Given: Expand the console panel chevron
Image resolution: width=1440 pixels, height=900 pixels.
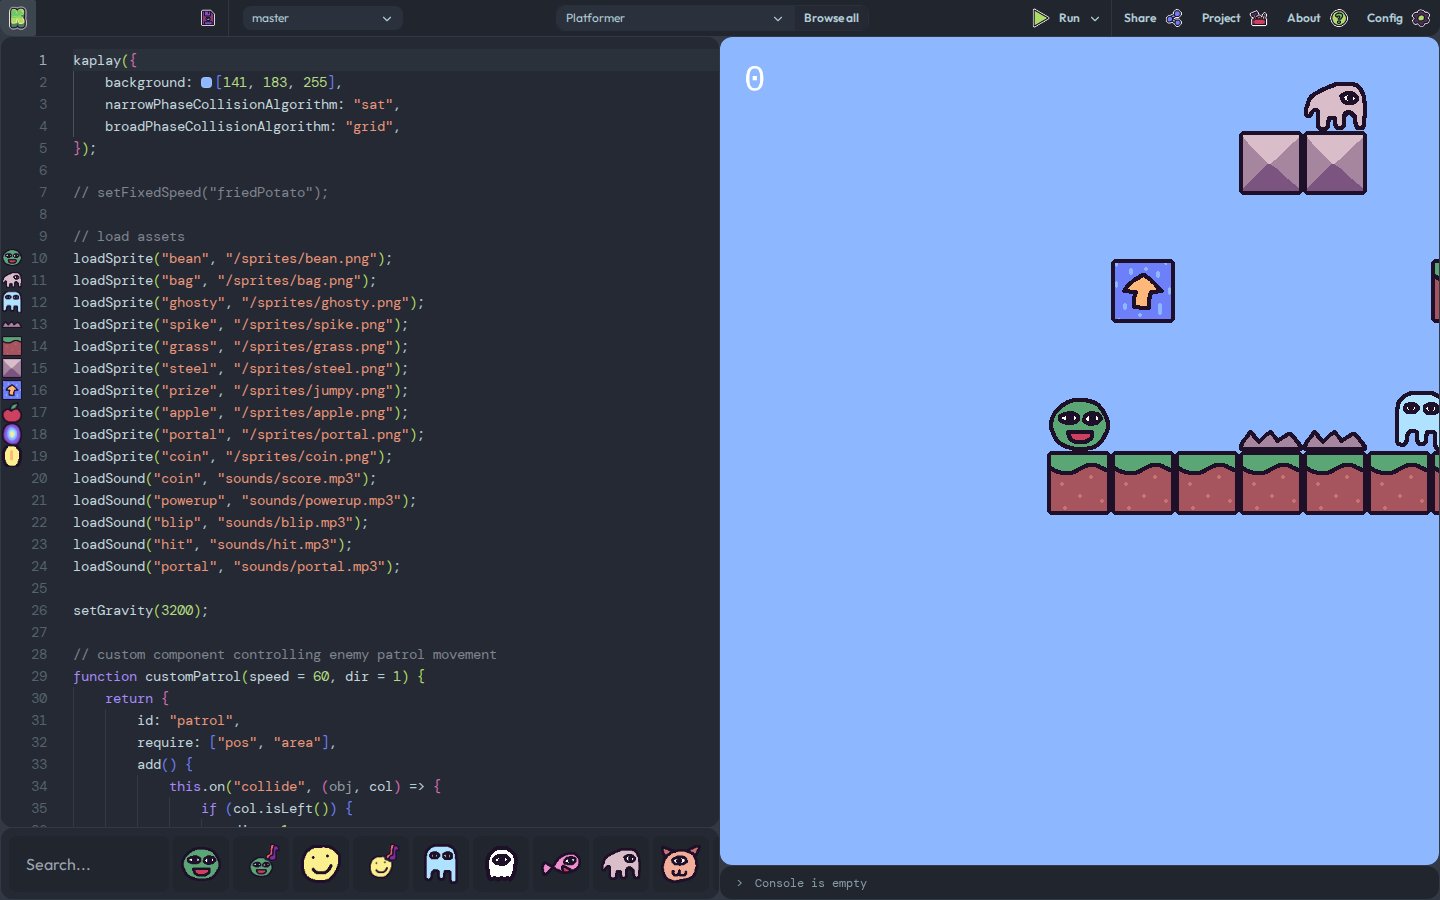Looking at the screenshot, I should coord(739,883).
